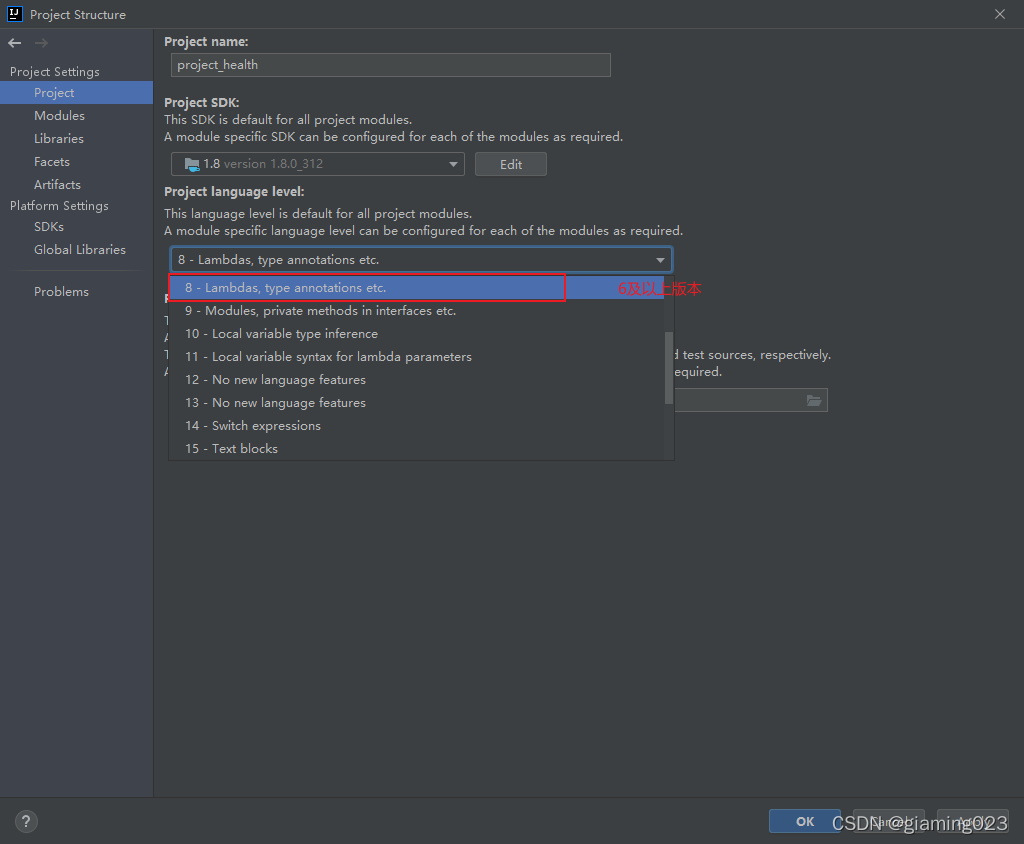Click the project_health name field

[x=390, y=65]
